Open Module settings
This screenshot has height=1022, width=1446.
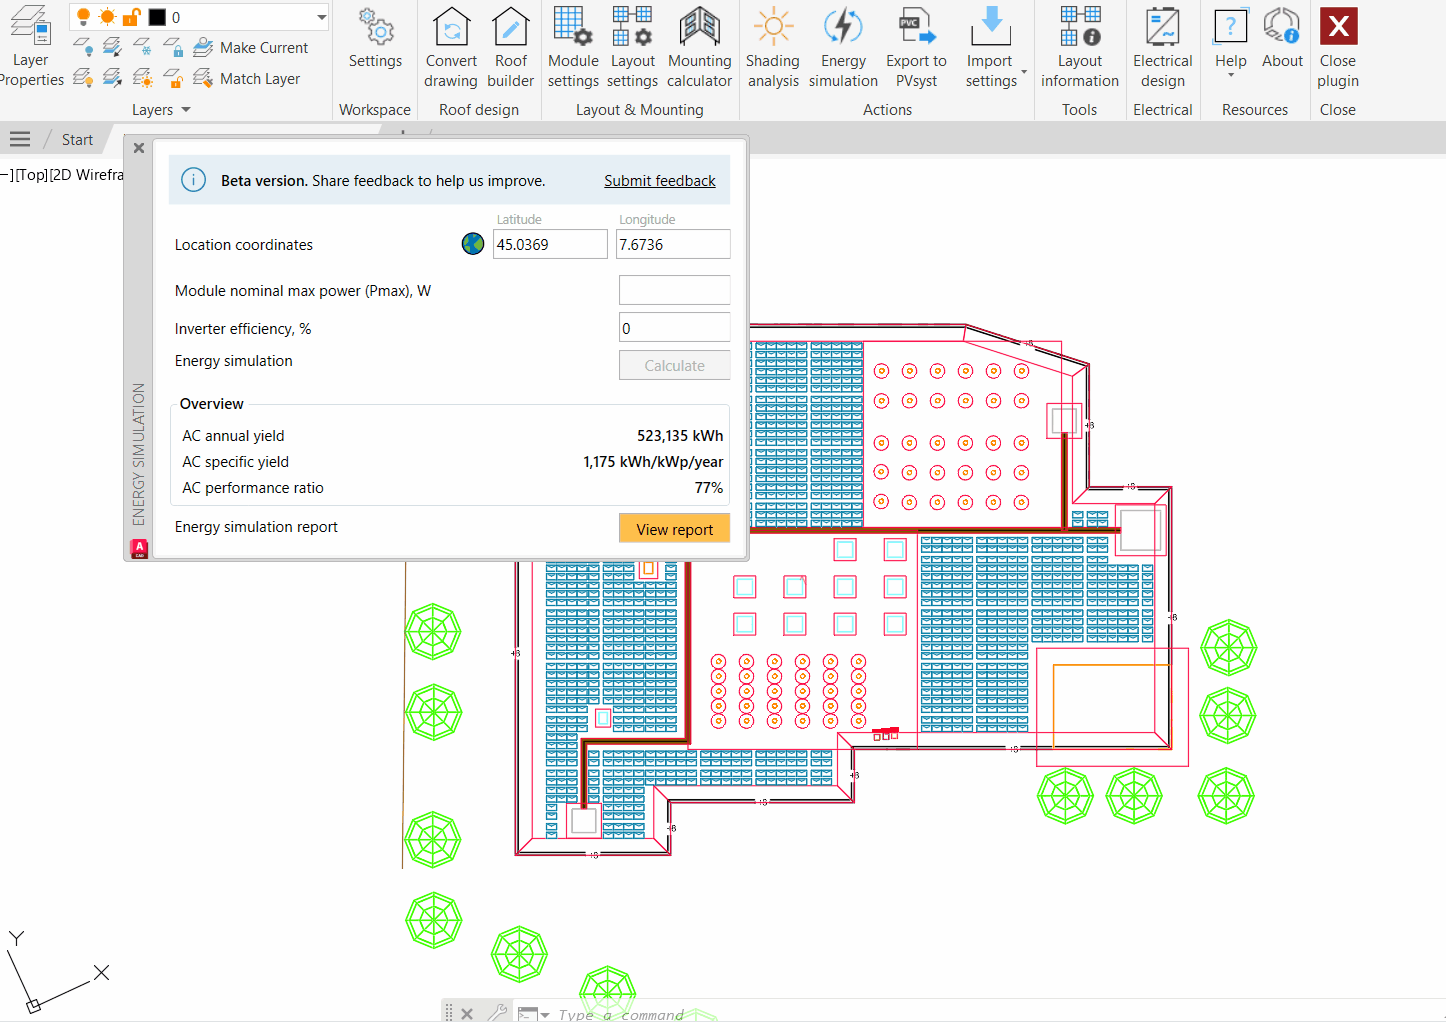tap(573, 47)
